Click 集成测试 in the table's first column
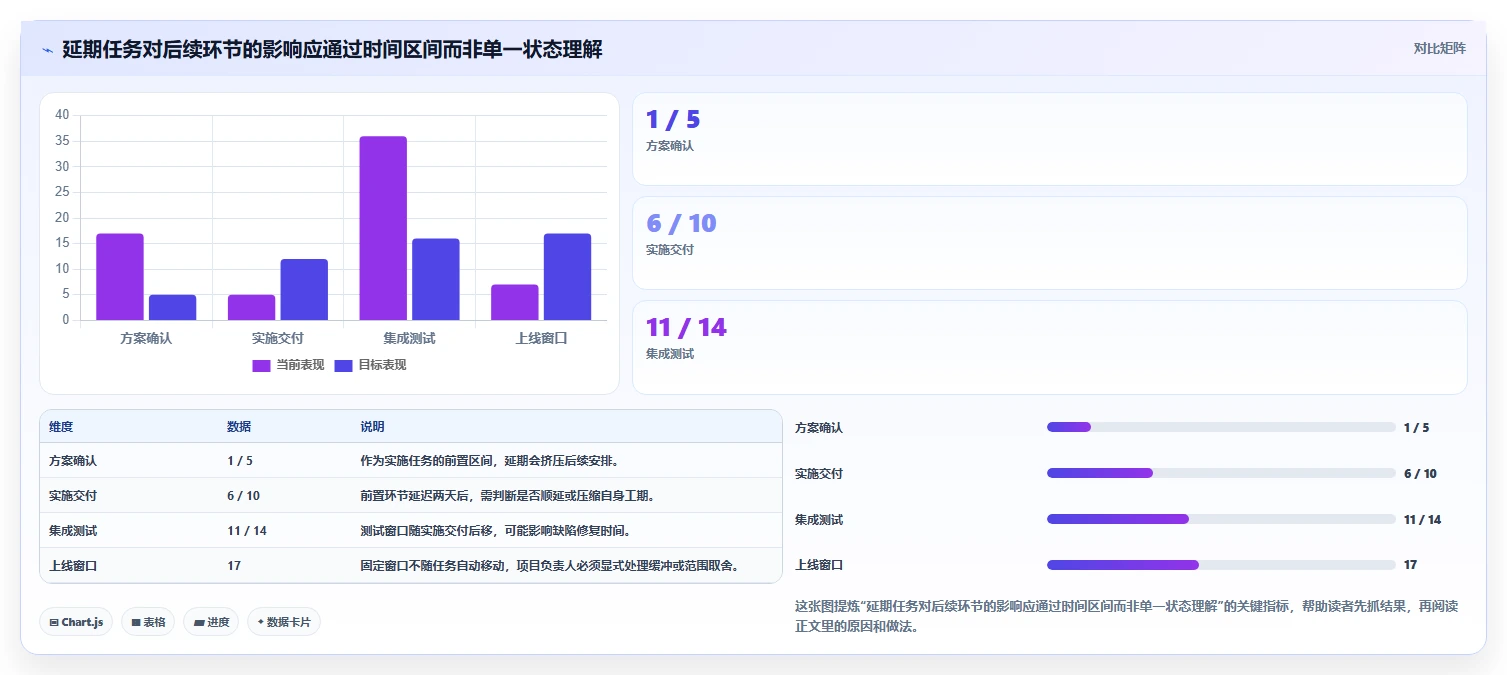The width and height of the screenshot is (1507, 675). [73, 531]
